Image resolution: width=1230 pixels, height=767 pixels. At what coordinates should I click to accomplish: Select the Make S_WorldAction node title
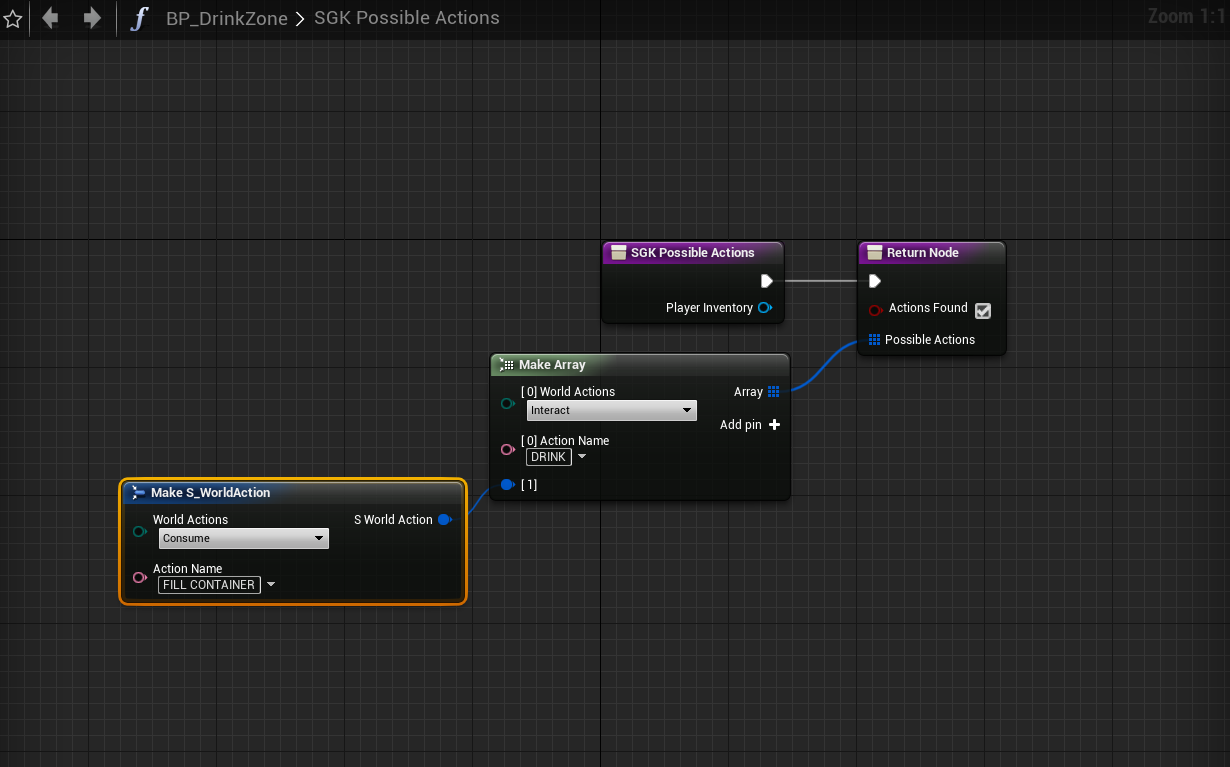210,493
